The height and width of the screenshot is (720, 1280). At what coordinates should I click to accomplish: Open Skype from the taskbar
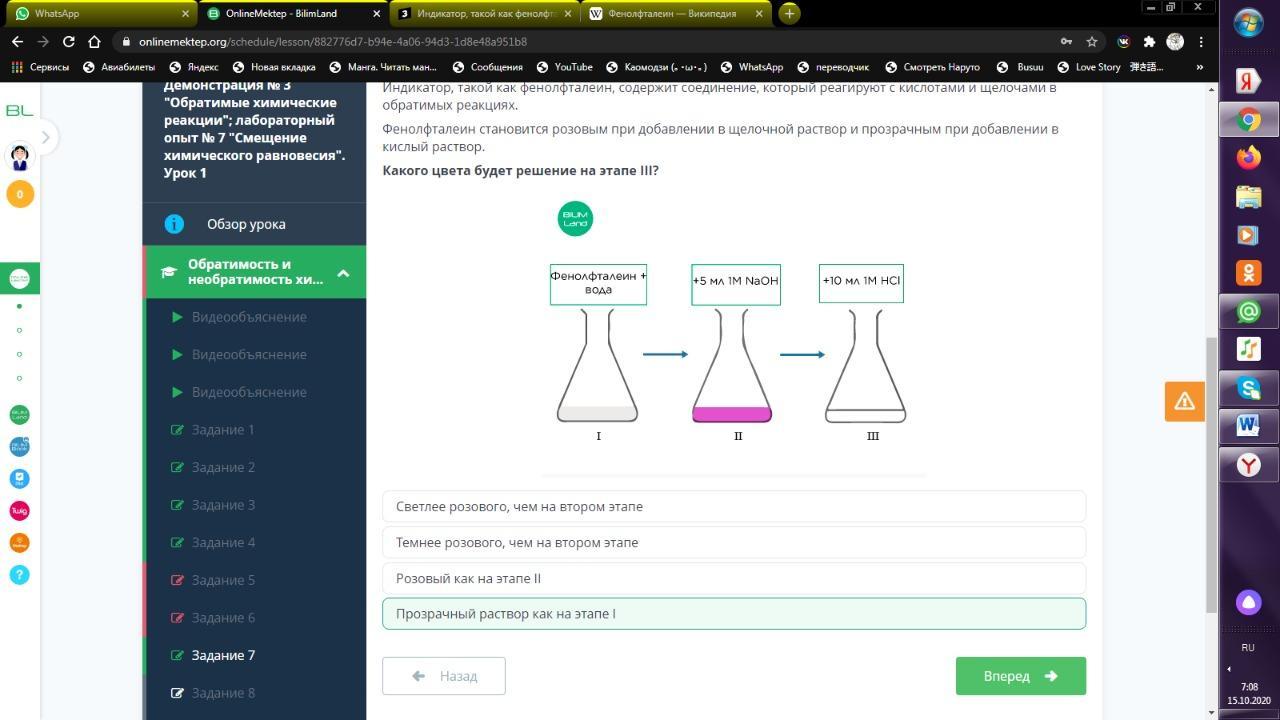coord(1248,387)
